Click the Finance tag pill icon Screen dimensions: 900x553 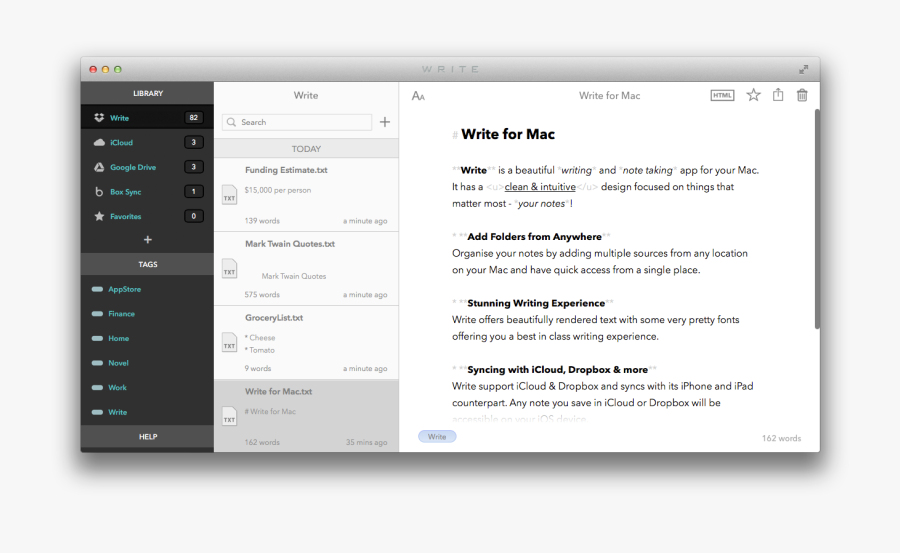click(x=98, y=314)
